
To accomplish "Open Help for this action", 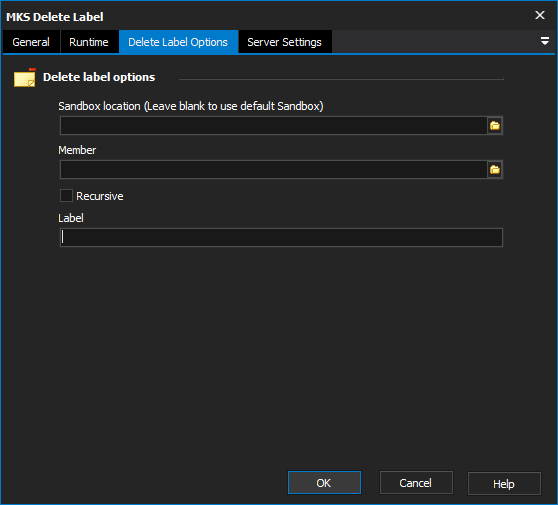I will click(x=504, y=484).
